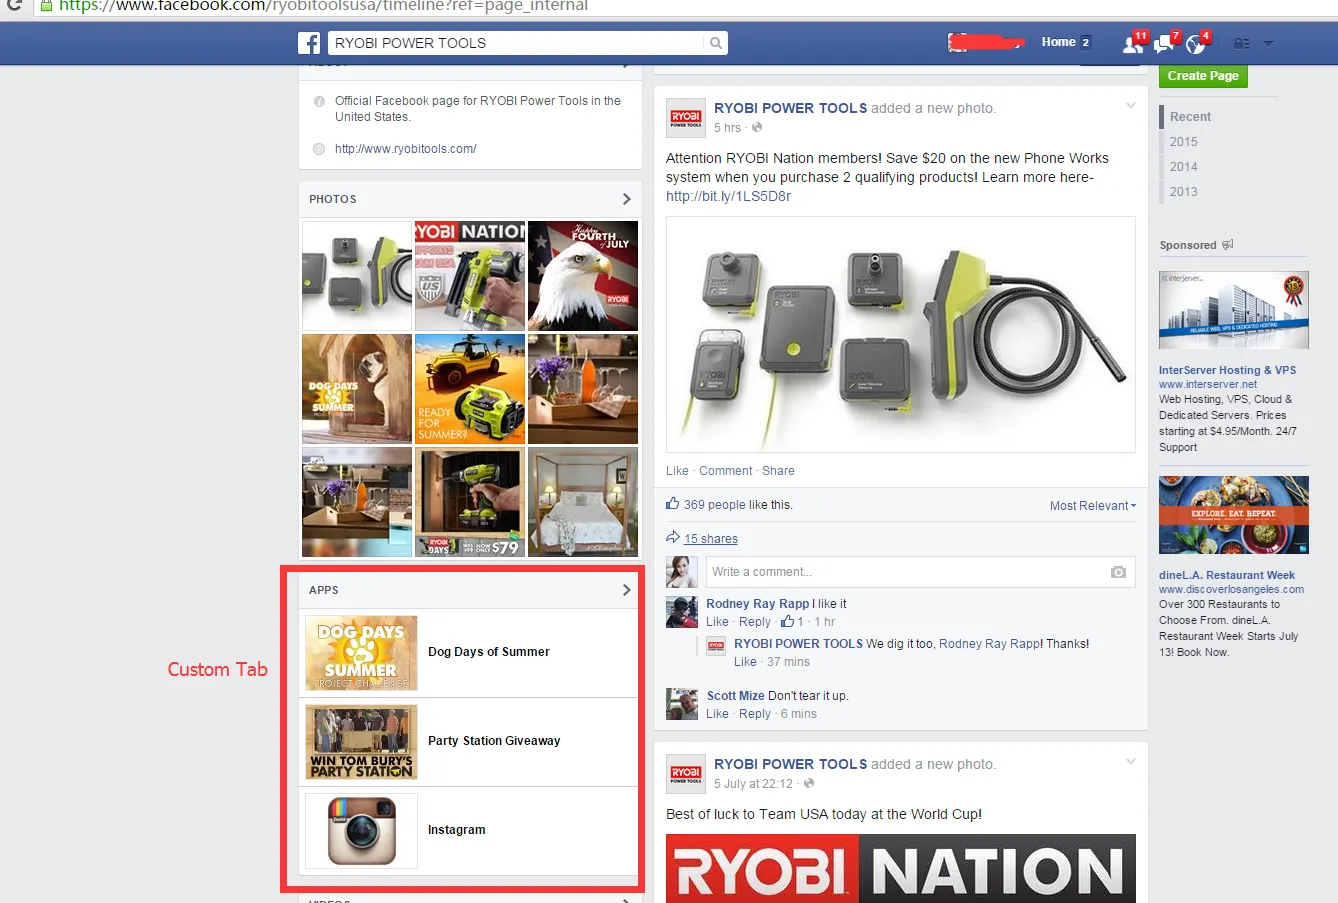Go to Home in the top bar
The image size is (1338, 903).
(1058, 42)
